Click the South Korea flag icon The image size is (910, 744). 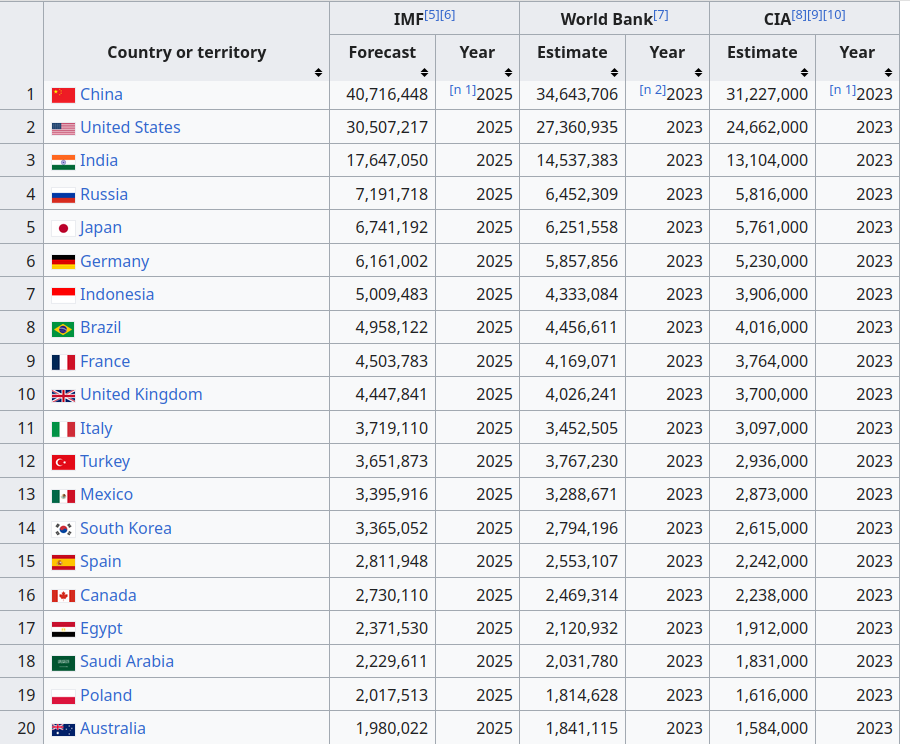click(x=63, y=529)
